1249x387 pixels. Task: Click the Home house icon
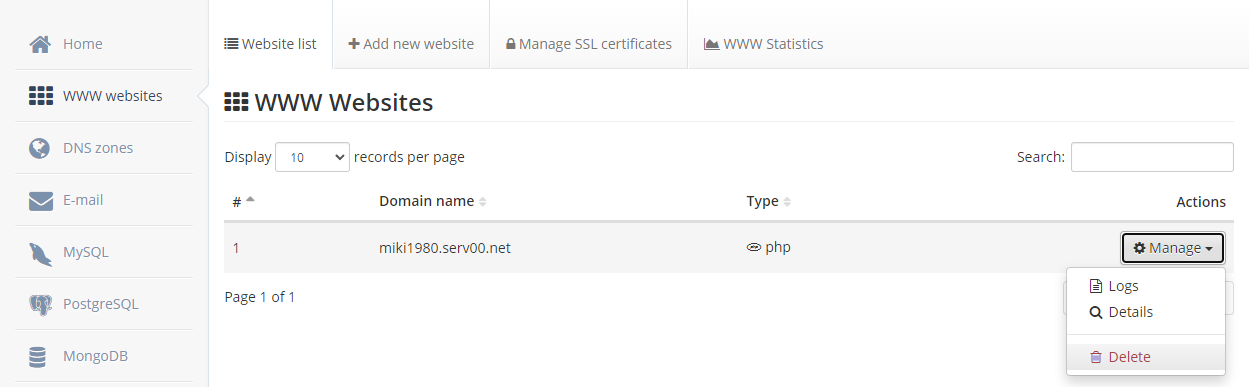click(40, 44)
